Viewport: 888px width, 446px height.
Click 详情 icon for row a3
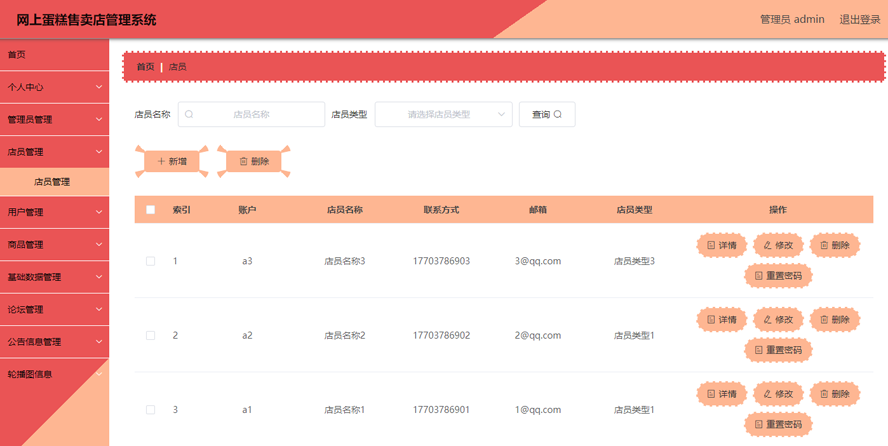coord(711,245)
